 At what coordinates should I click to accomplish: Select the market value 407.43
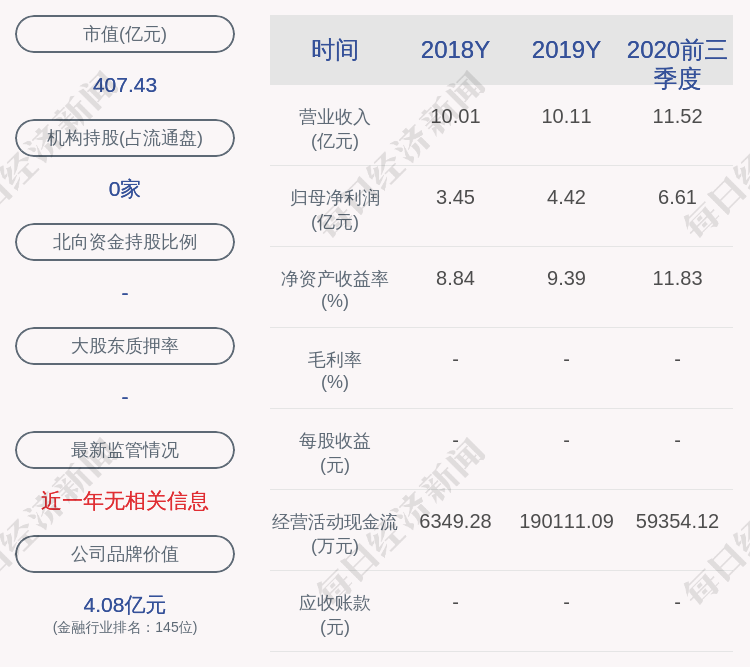click(125, 86)
